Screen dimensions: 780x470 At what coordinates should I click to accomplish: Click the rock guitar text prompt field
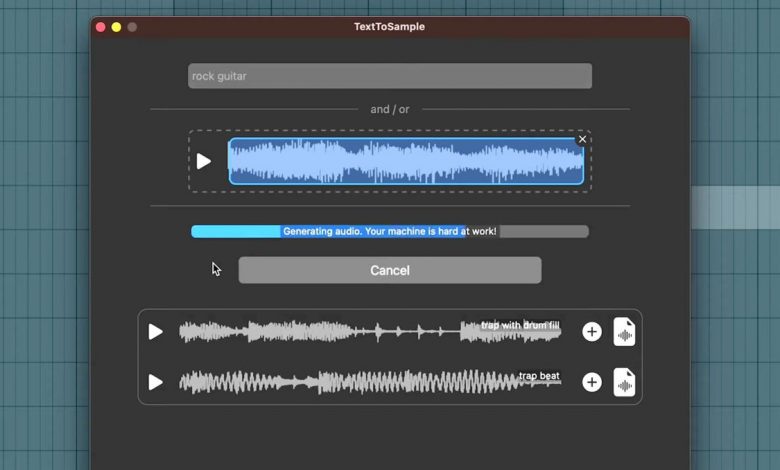point(390,76)
